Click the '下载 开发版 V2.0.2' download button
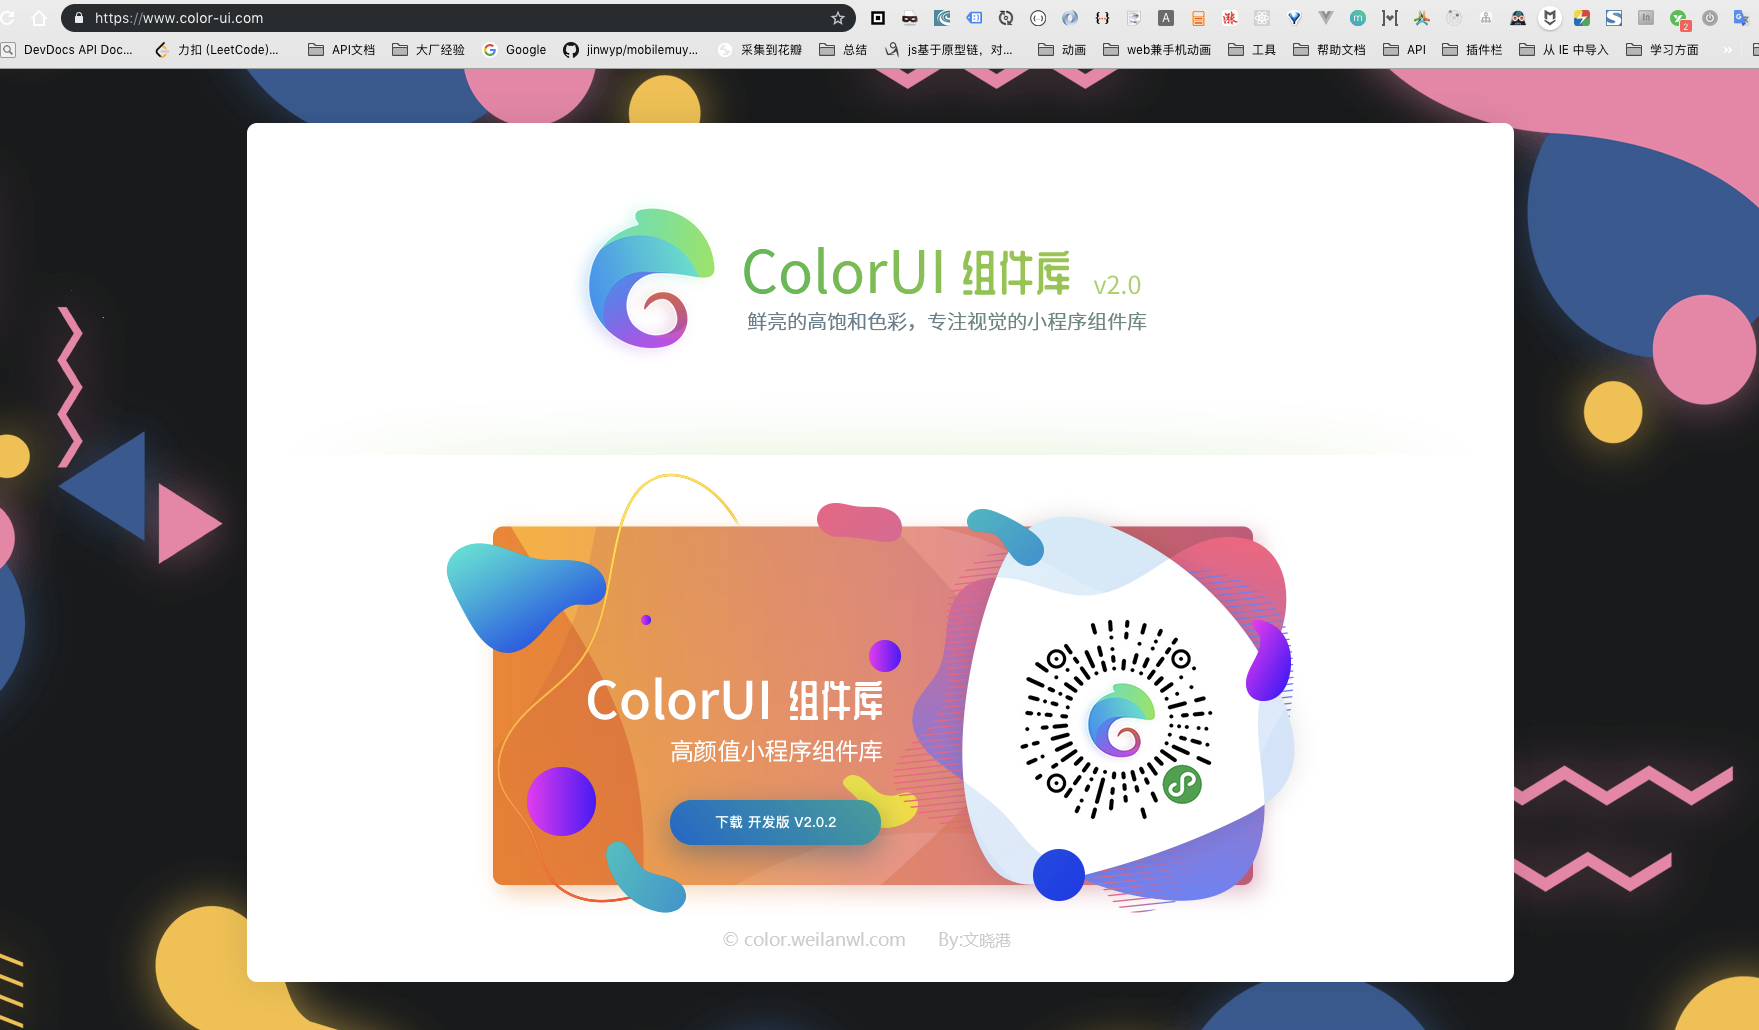The height and width of the screenshot is (1030, 1759). tap(775, 822)
